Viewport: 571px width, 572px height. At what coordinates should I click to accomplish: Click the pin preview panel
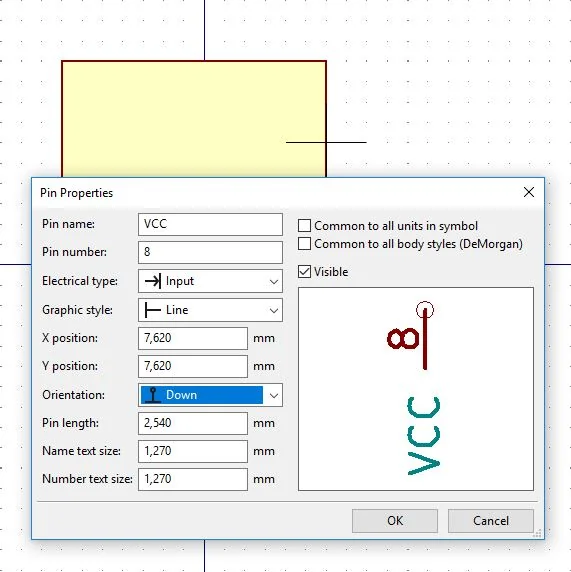point(416,389)
